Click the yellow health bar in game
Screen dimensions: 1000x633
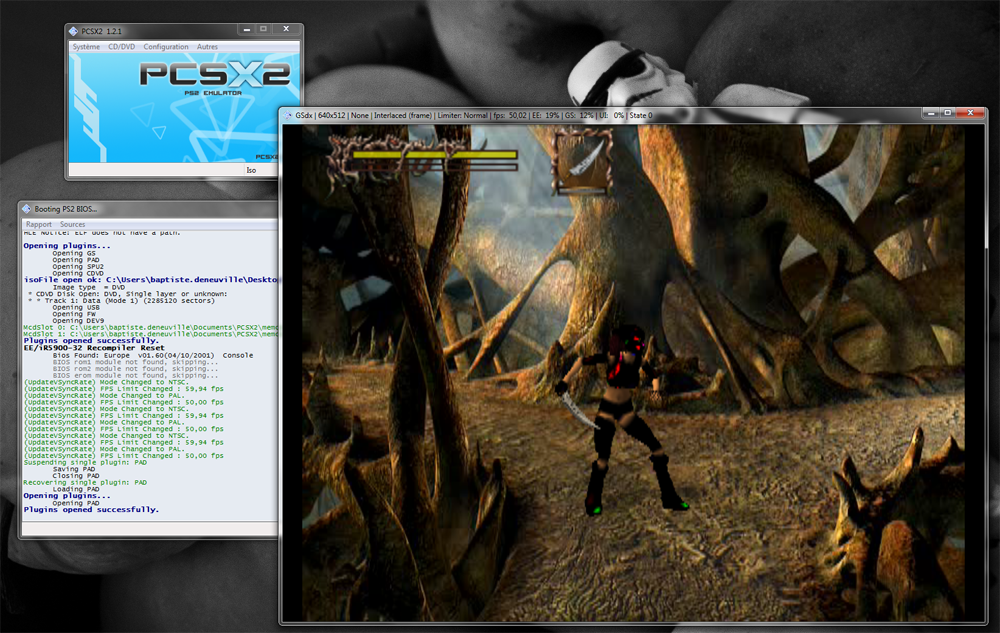434,154
